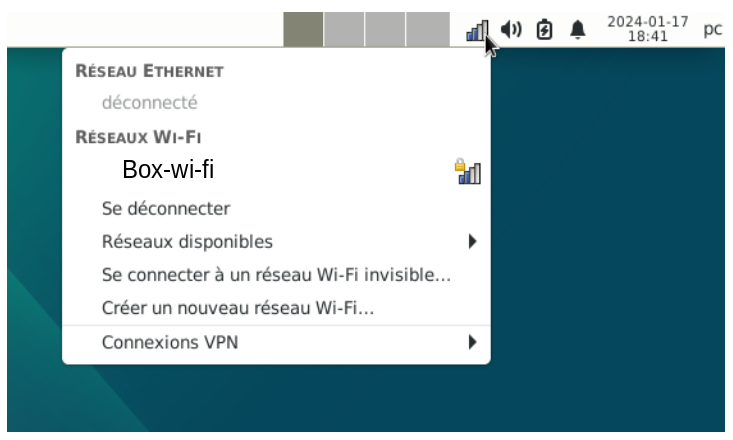This screenshot has height=440, width=733.
Task: Expand the Réseaux disponibles submenu
Action: click(276, 242)
